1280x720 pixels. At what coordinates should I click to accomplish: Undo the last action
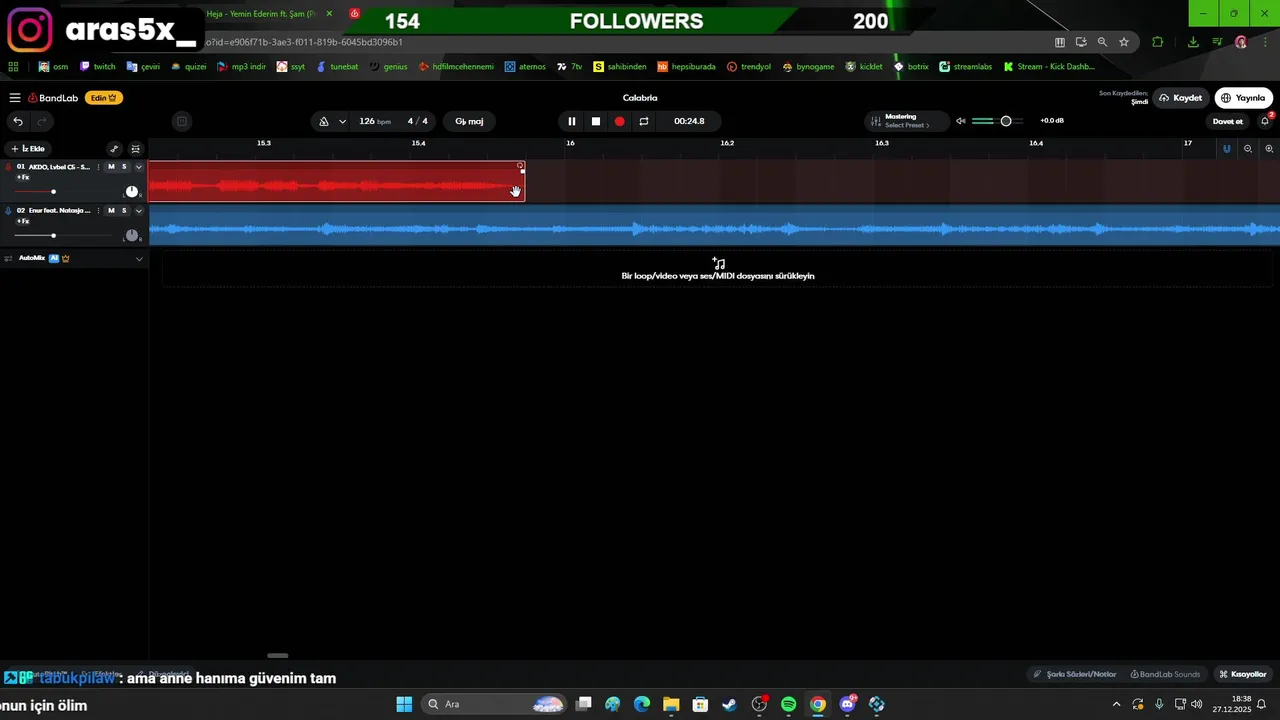tap(18, 121)
